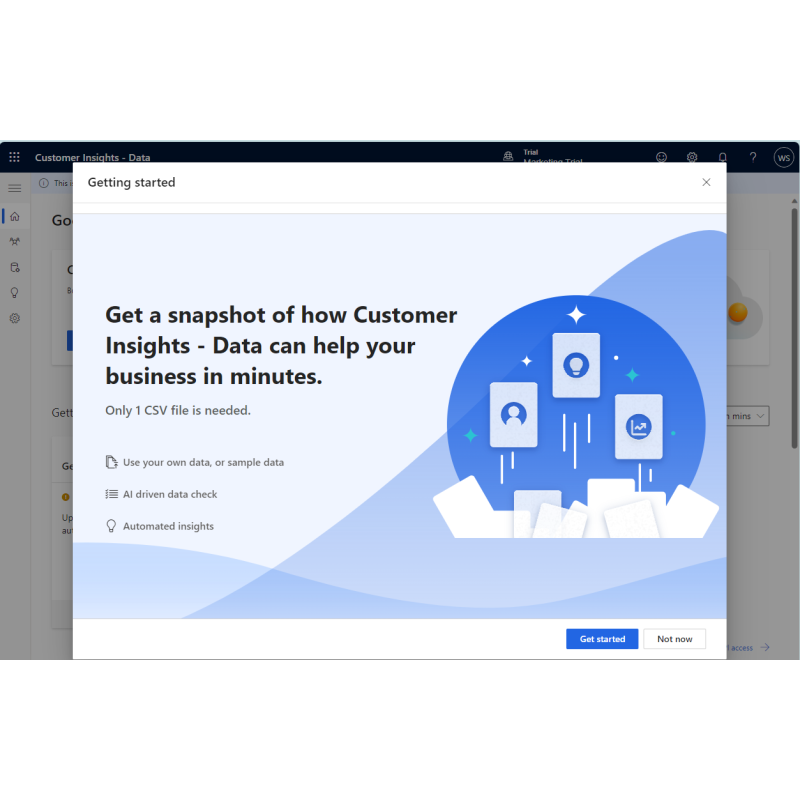800x800 pixels.
Task: Dismiss dialog with Not now
Action: 674,639
